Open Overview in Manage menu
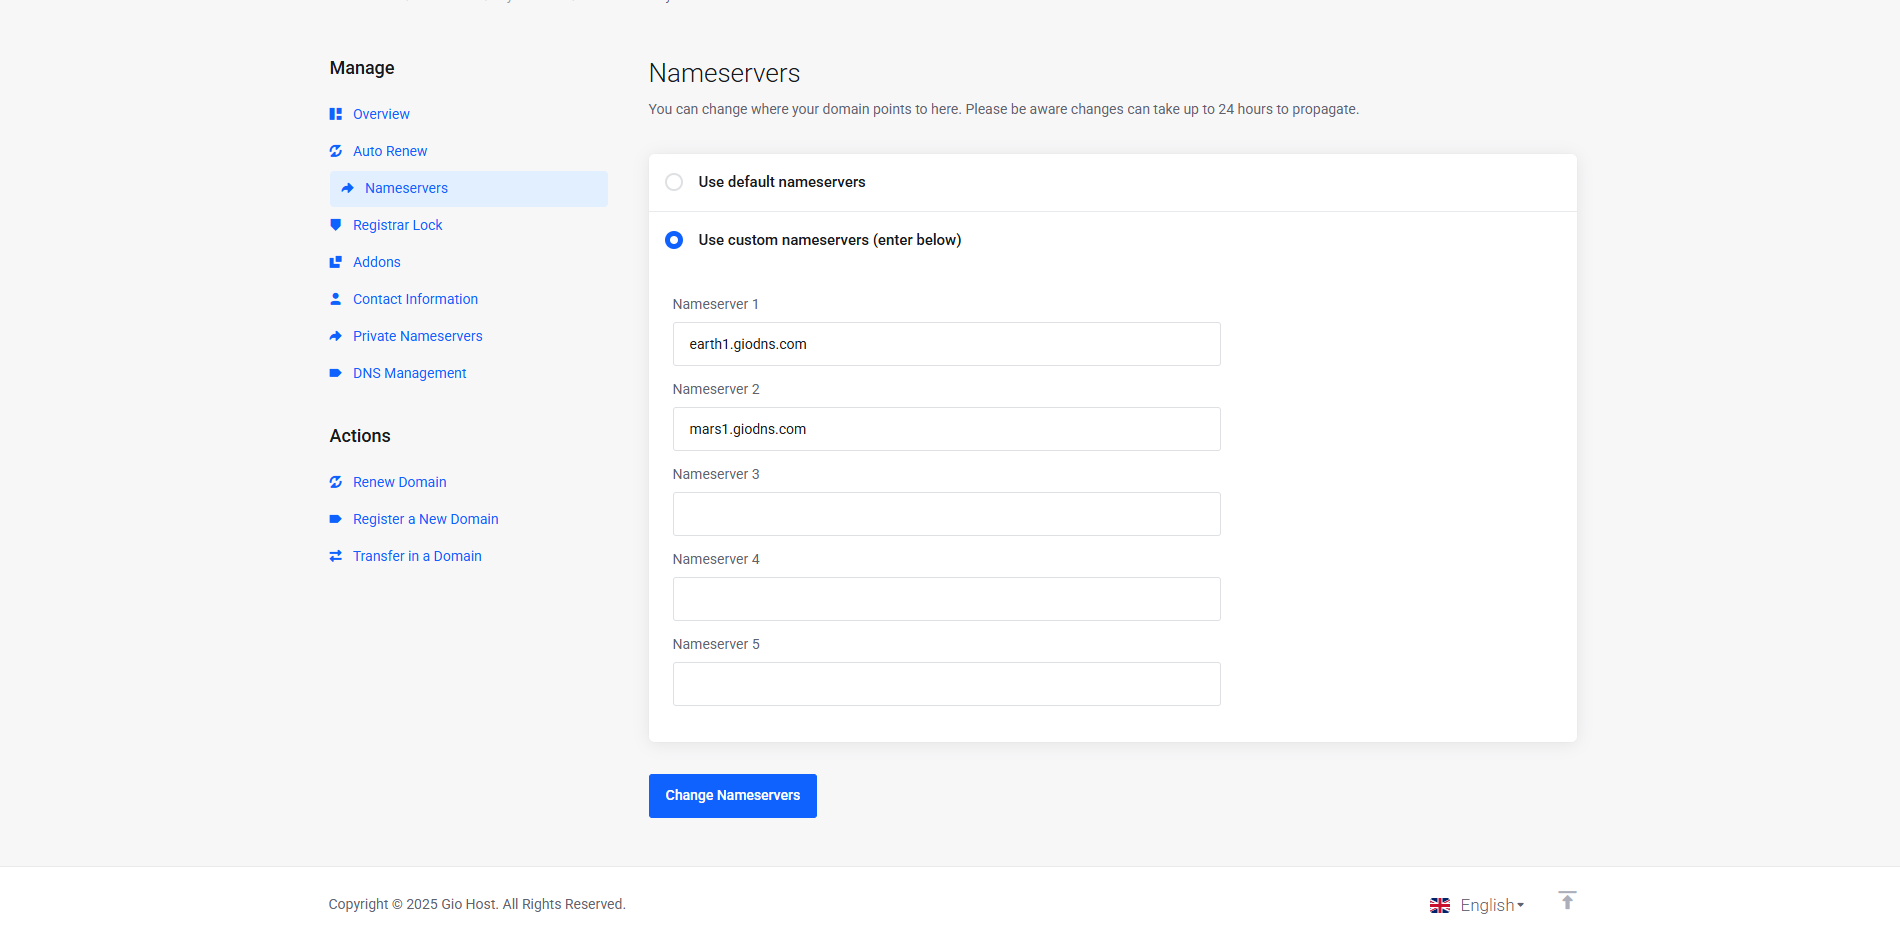1900x934 pixels. [x=381, y=114]
